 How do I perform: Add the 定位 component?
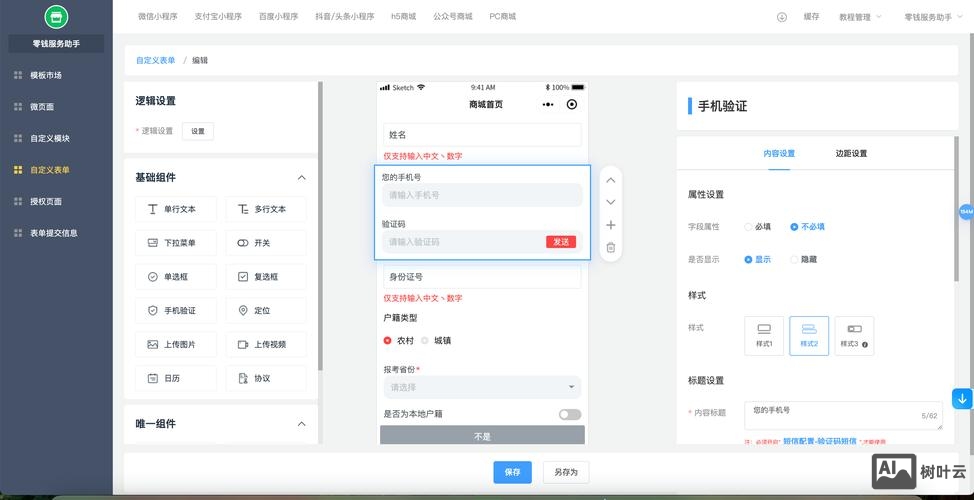tap(266, 311)
